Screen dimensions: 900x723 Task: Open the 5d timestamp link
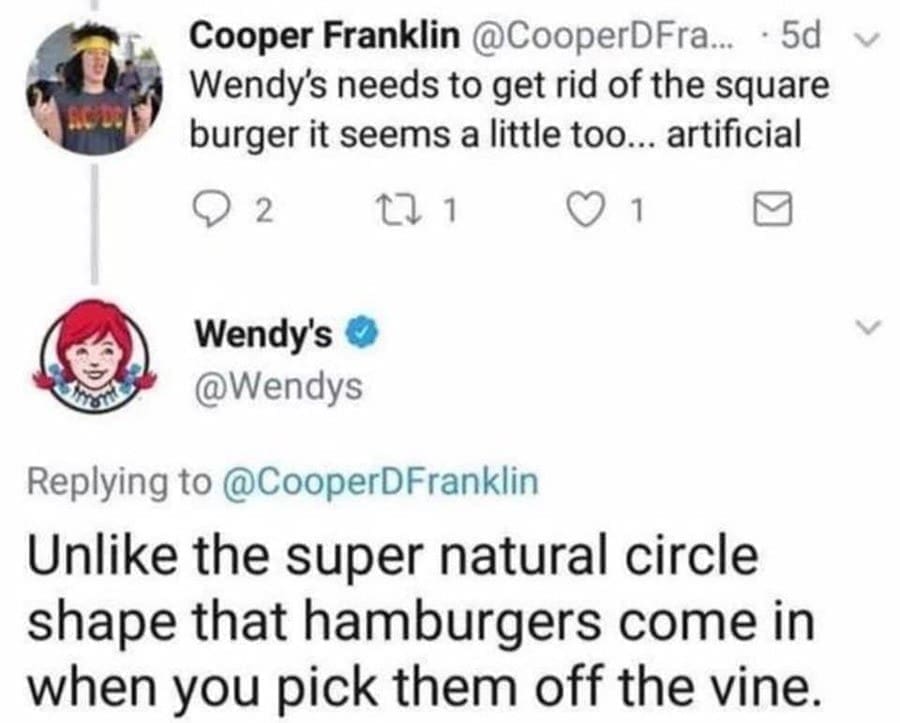coord(799,37)
